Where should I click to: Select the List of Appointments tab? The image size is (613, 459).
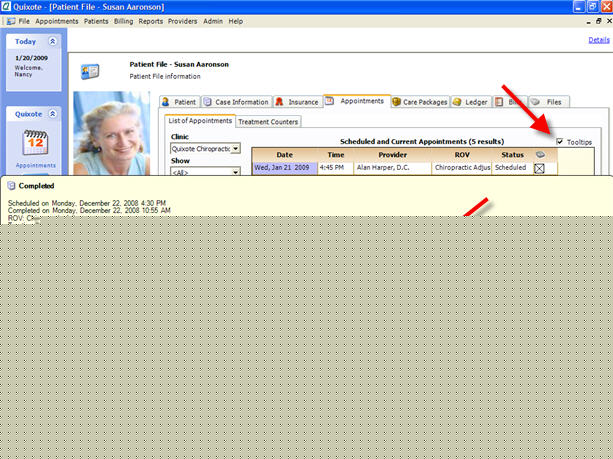click(x=200, y=121)
